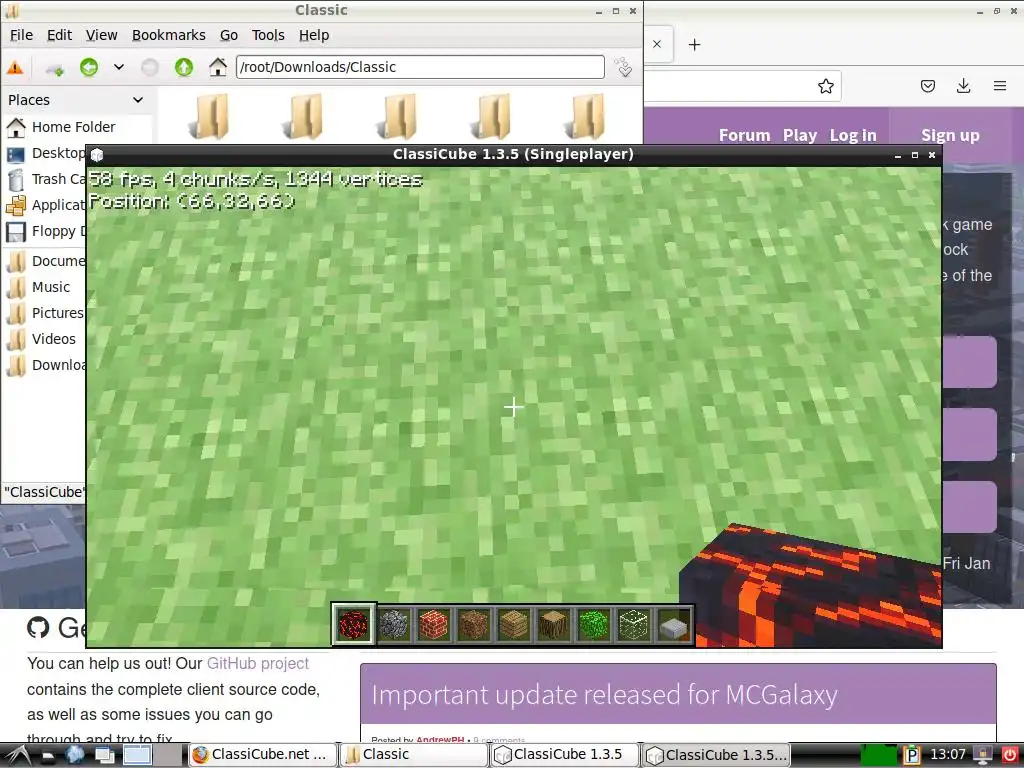Open Pictures folder in Places sidebar

tap(44, 313)
